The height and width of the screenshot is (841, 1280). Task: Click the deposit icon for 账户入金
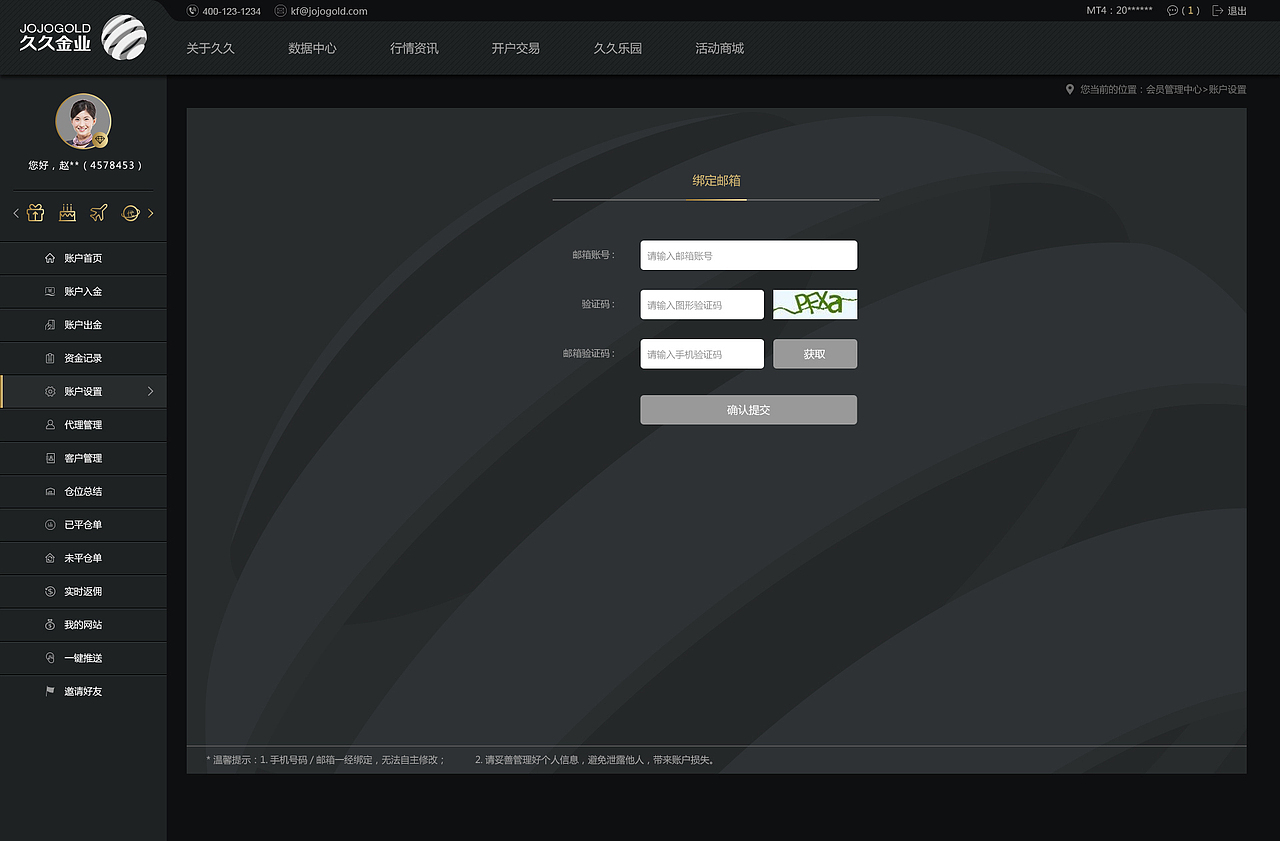pos(50,291)
